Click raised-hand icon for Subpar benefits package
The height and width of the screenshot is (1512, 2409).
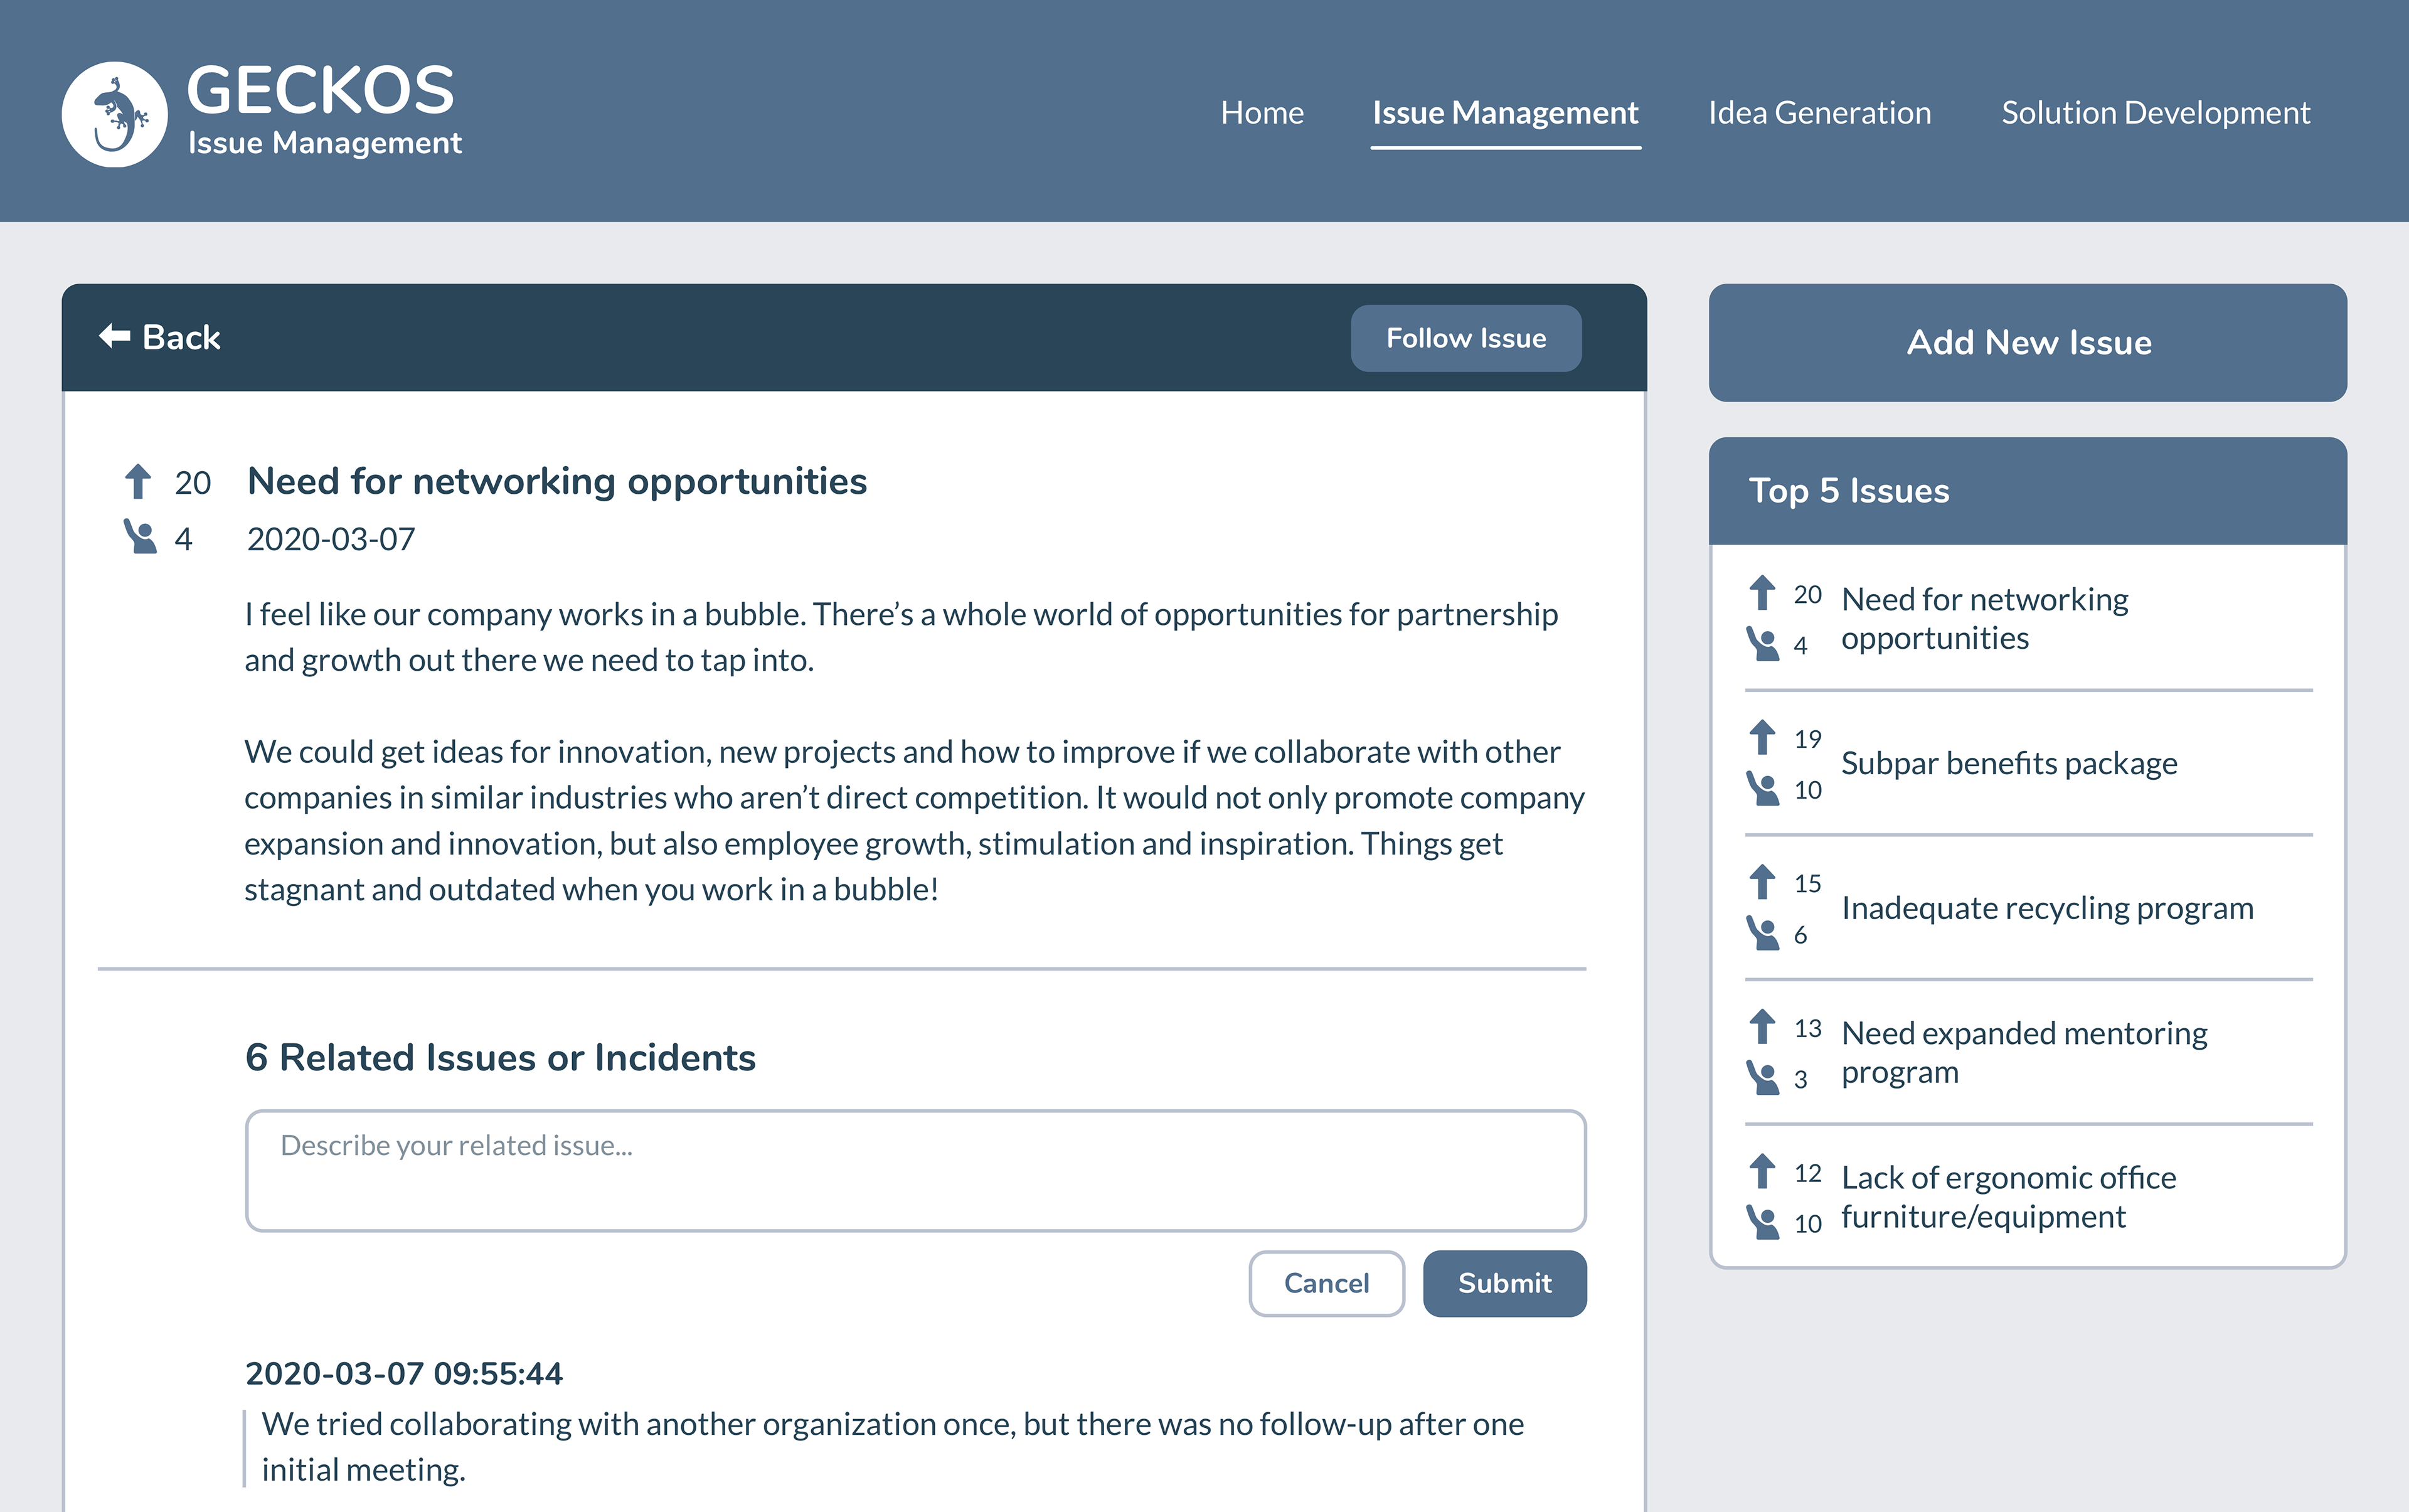pos(1763,788)
